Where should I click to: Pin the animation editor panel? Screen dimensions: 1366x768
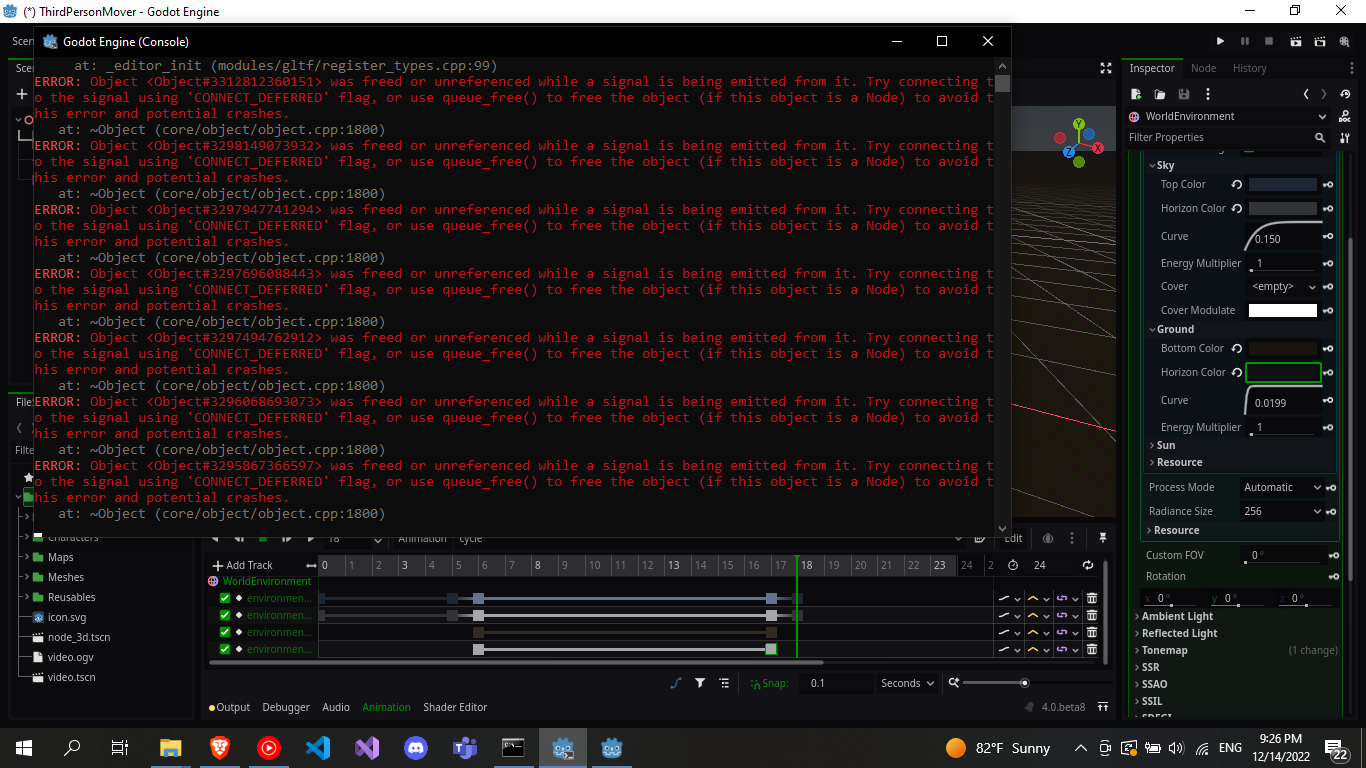(1103, 538)
